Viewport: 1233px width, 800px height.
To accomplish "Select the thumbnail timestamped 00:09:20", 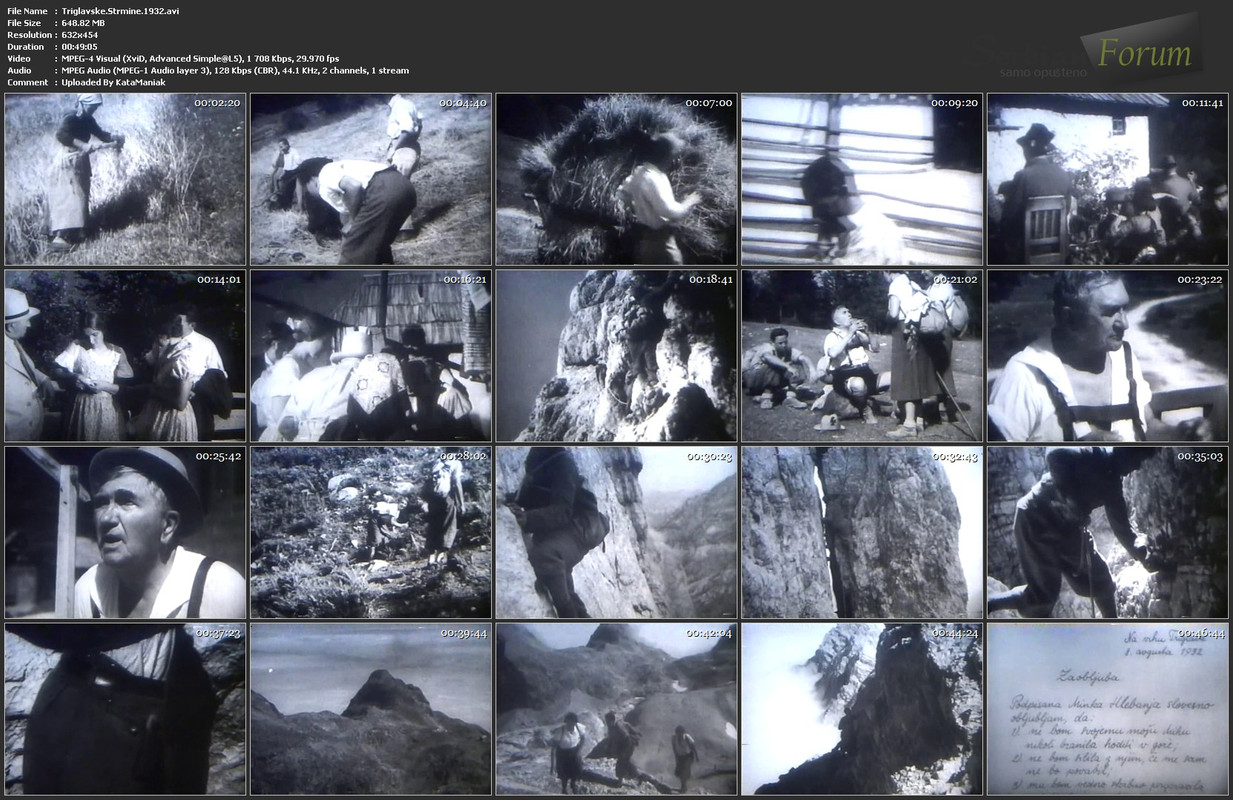I will [x=862, y=179].
